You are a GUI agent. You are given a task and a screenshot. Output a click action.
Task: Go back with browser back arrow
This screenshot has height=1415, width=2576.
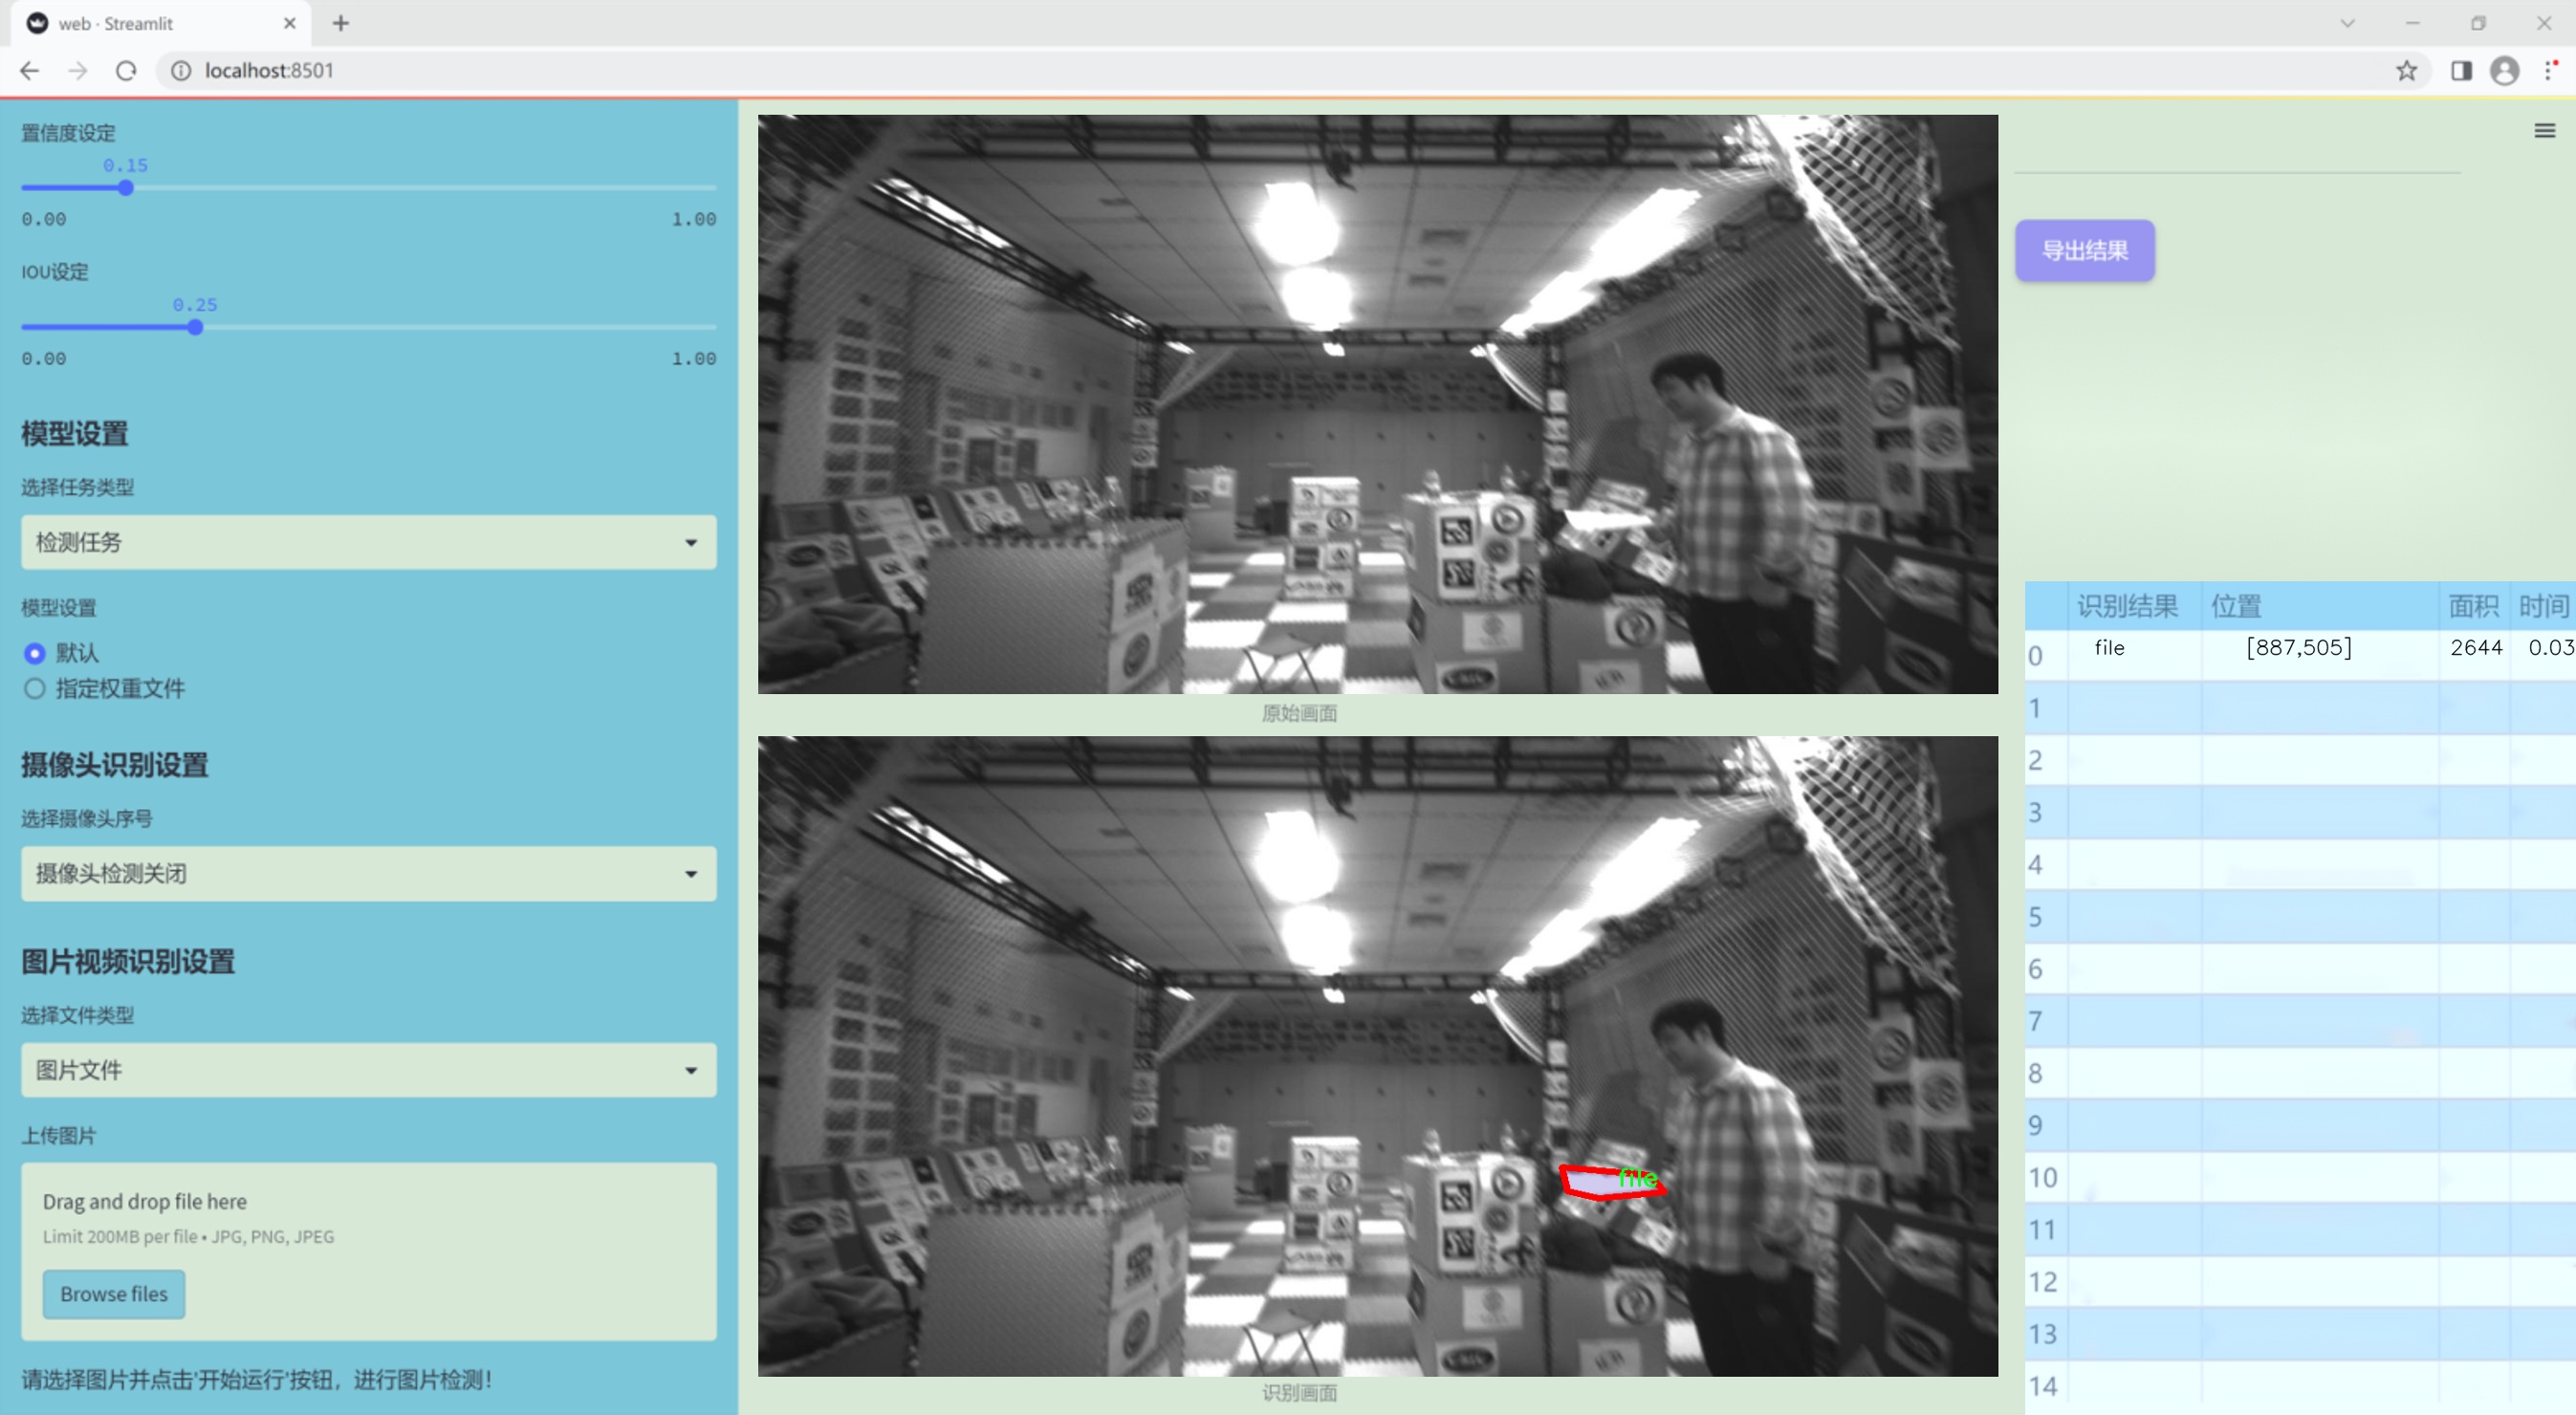(30, 71)
